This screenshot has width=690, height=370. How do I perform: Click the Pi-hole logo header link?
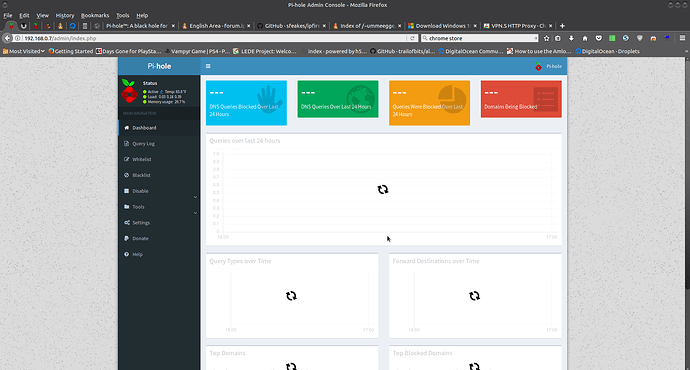coord(159,66)
